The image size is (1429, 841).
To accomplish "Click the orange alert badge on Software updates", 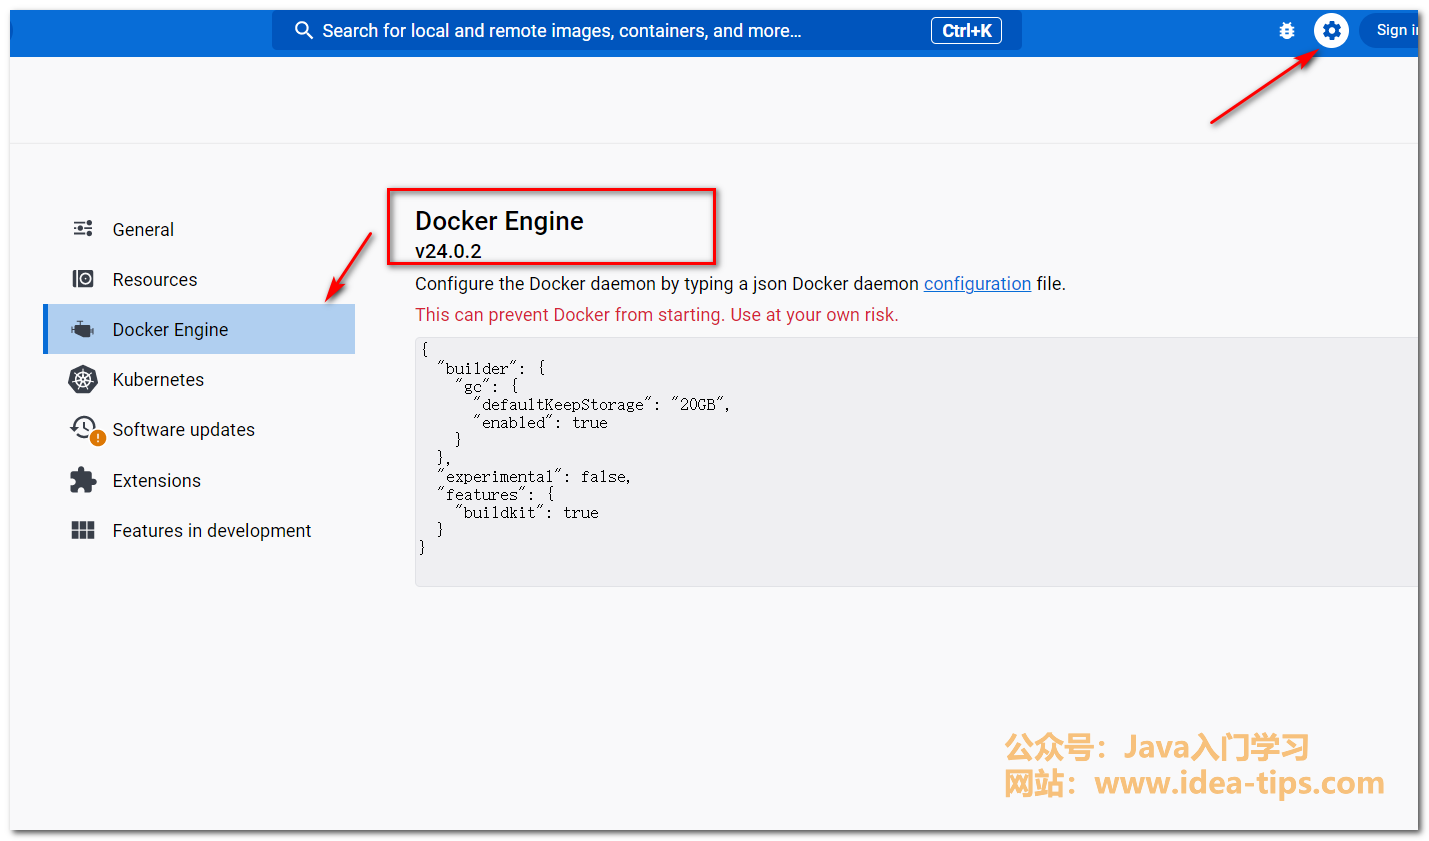I will [x=98, y=438].
